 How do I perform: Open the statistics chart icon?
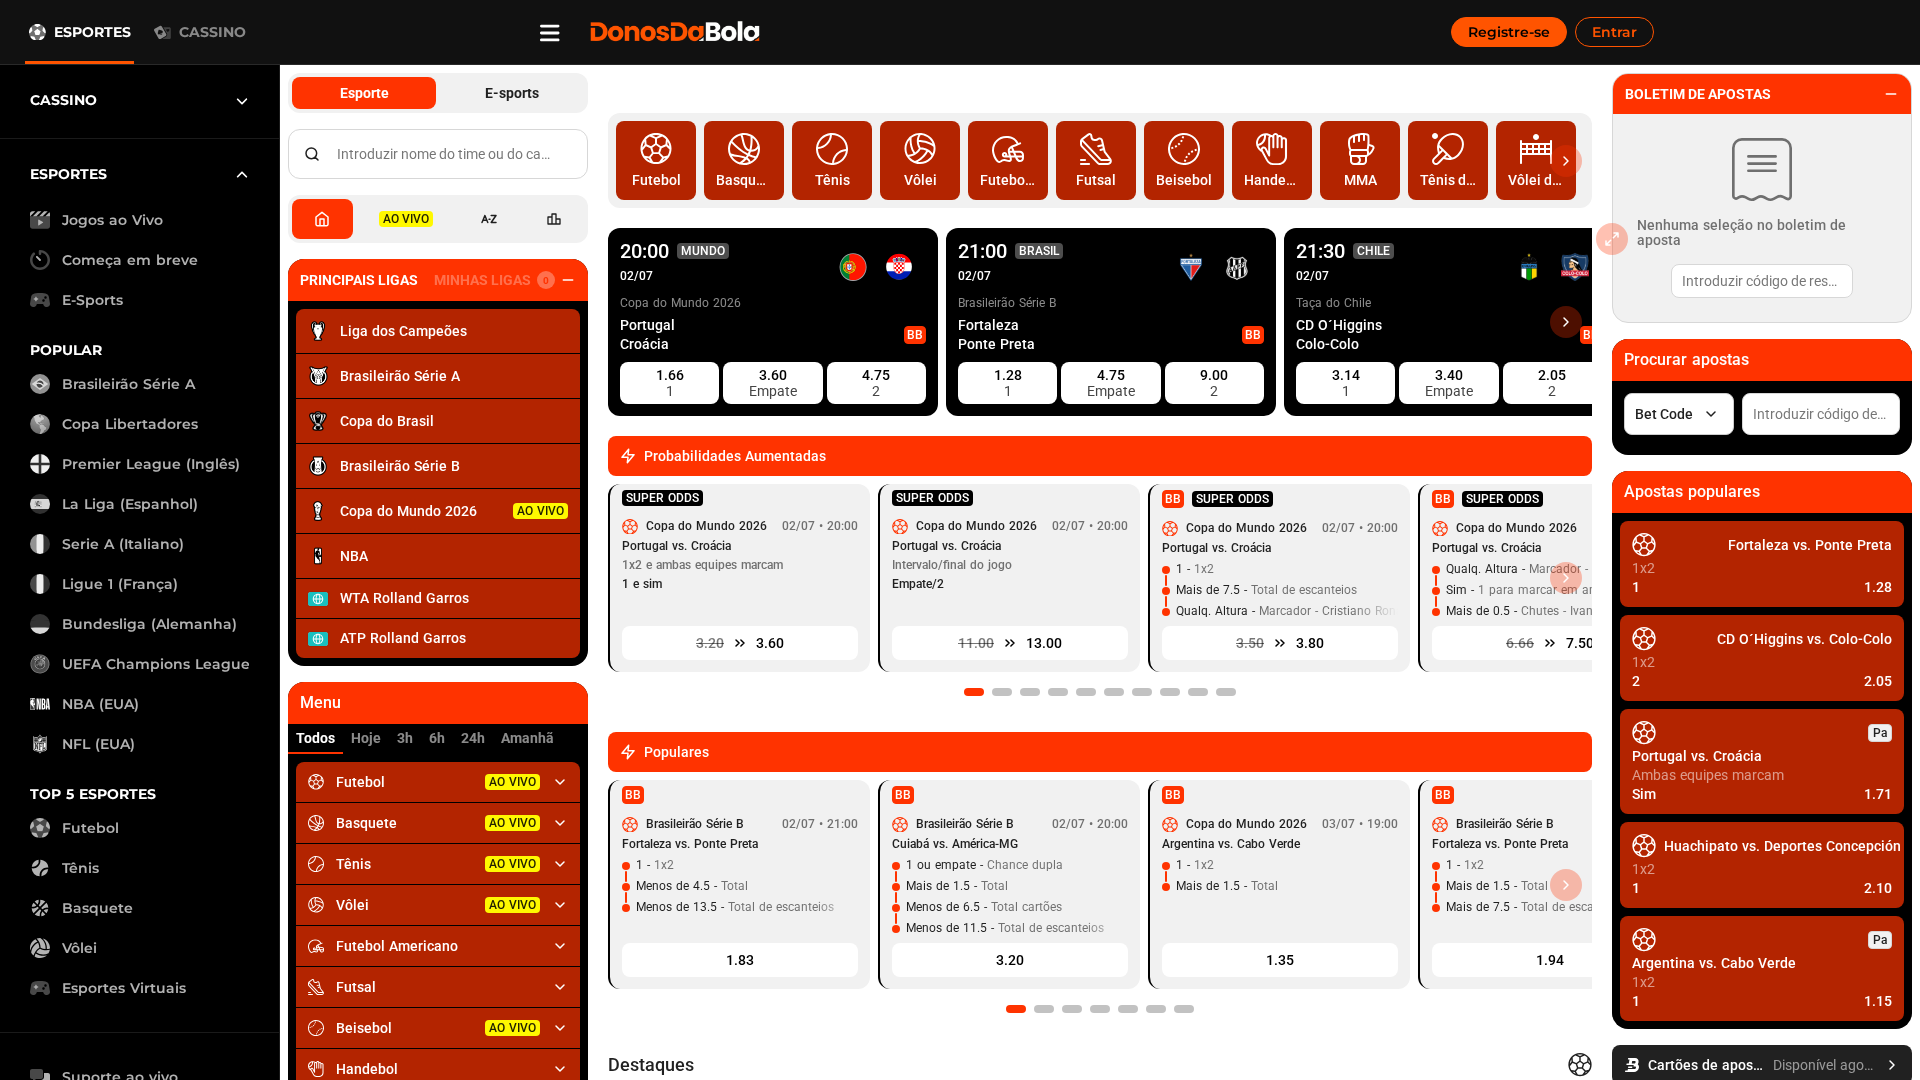[x=554, y=219]
